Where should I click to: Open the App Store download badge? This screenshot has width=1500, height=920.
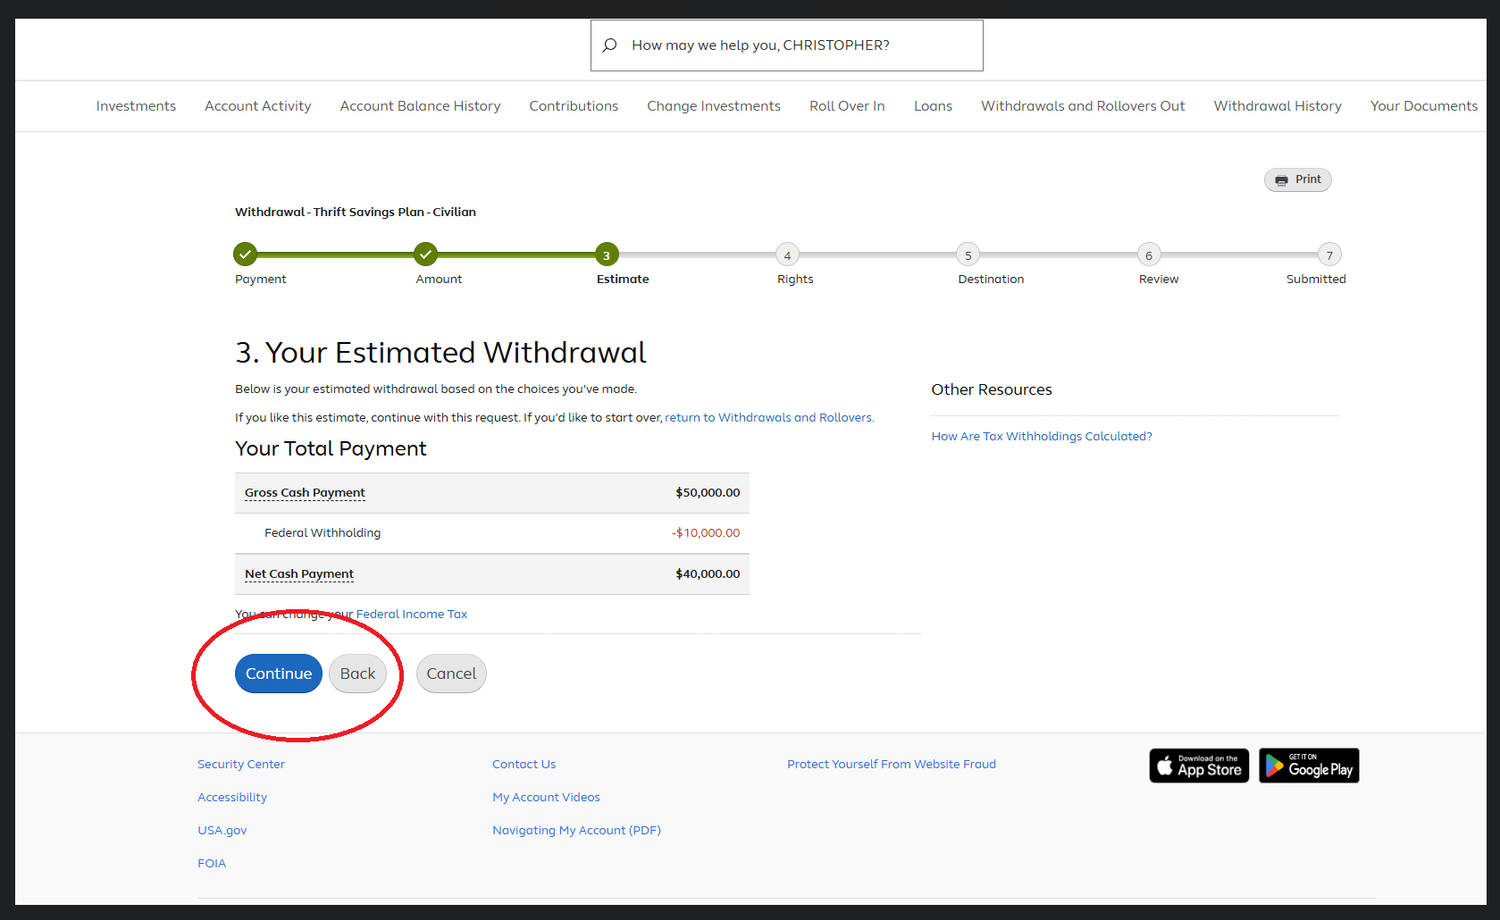(x=1198, y=765)
